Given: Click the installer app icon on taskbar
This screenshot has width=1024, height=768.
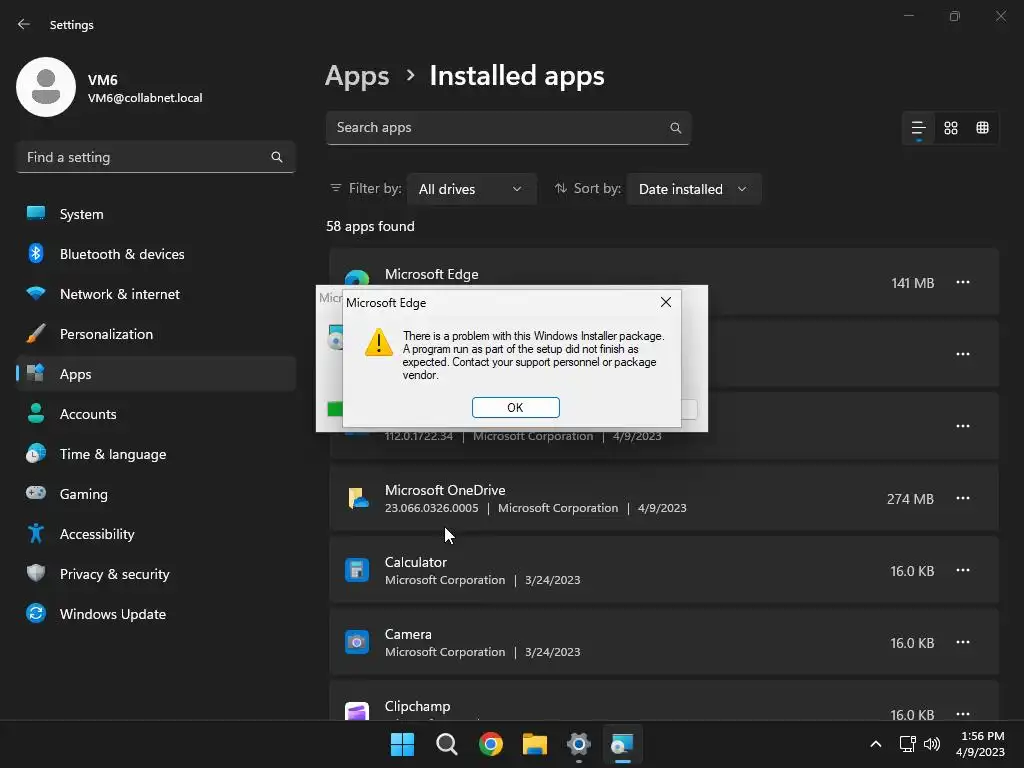Looking at the screenshot, I should (x=622, y=744).
